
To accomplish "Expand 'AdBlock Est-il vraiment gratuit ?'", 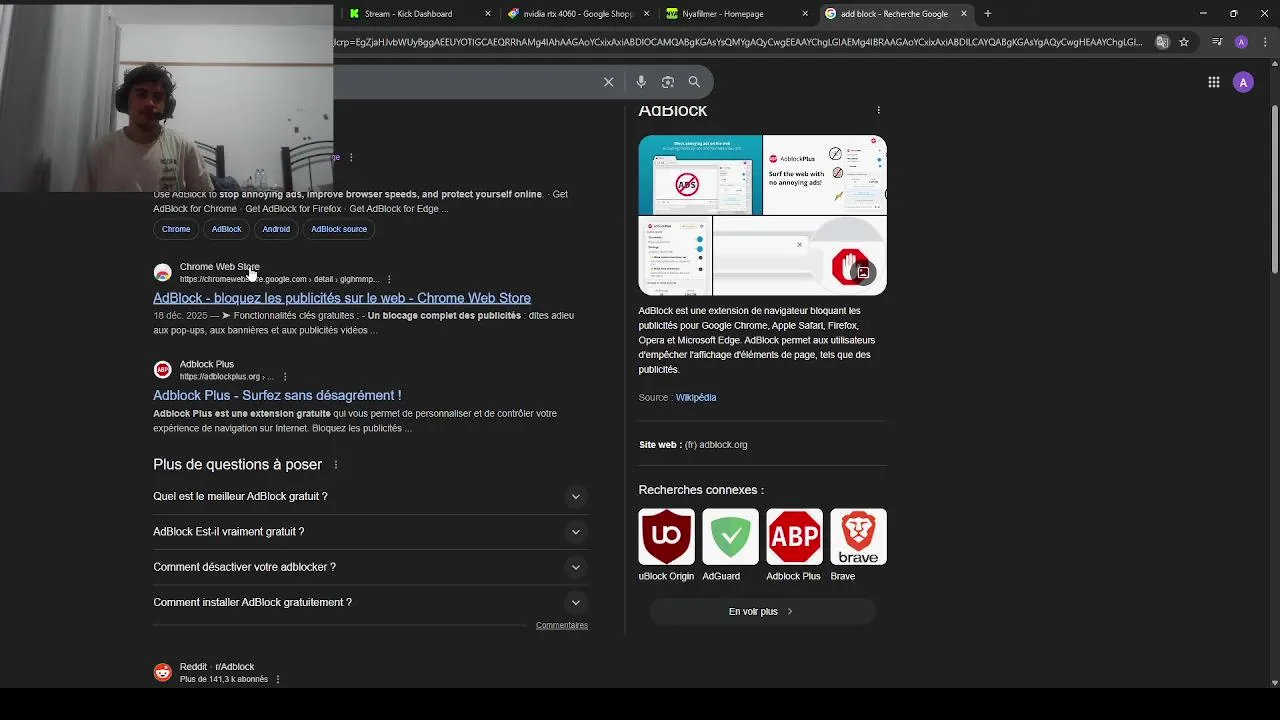I will coord(370,532).
